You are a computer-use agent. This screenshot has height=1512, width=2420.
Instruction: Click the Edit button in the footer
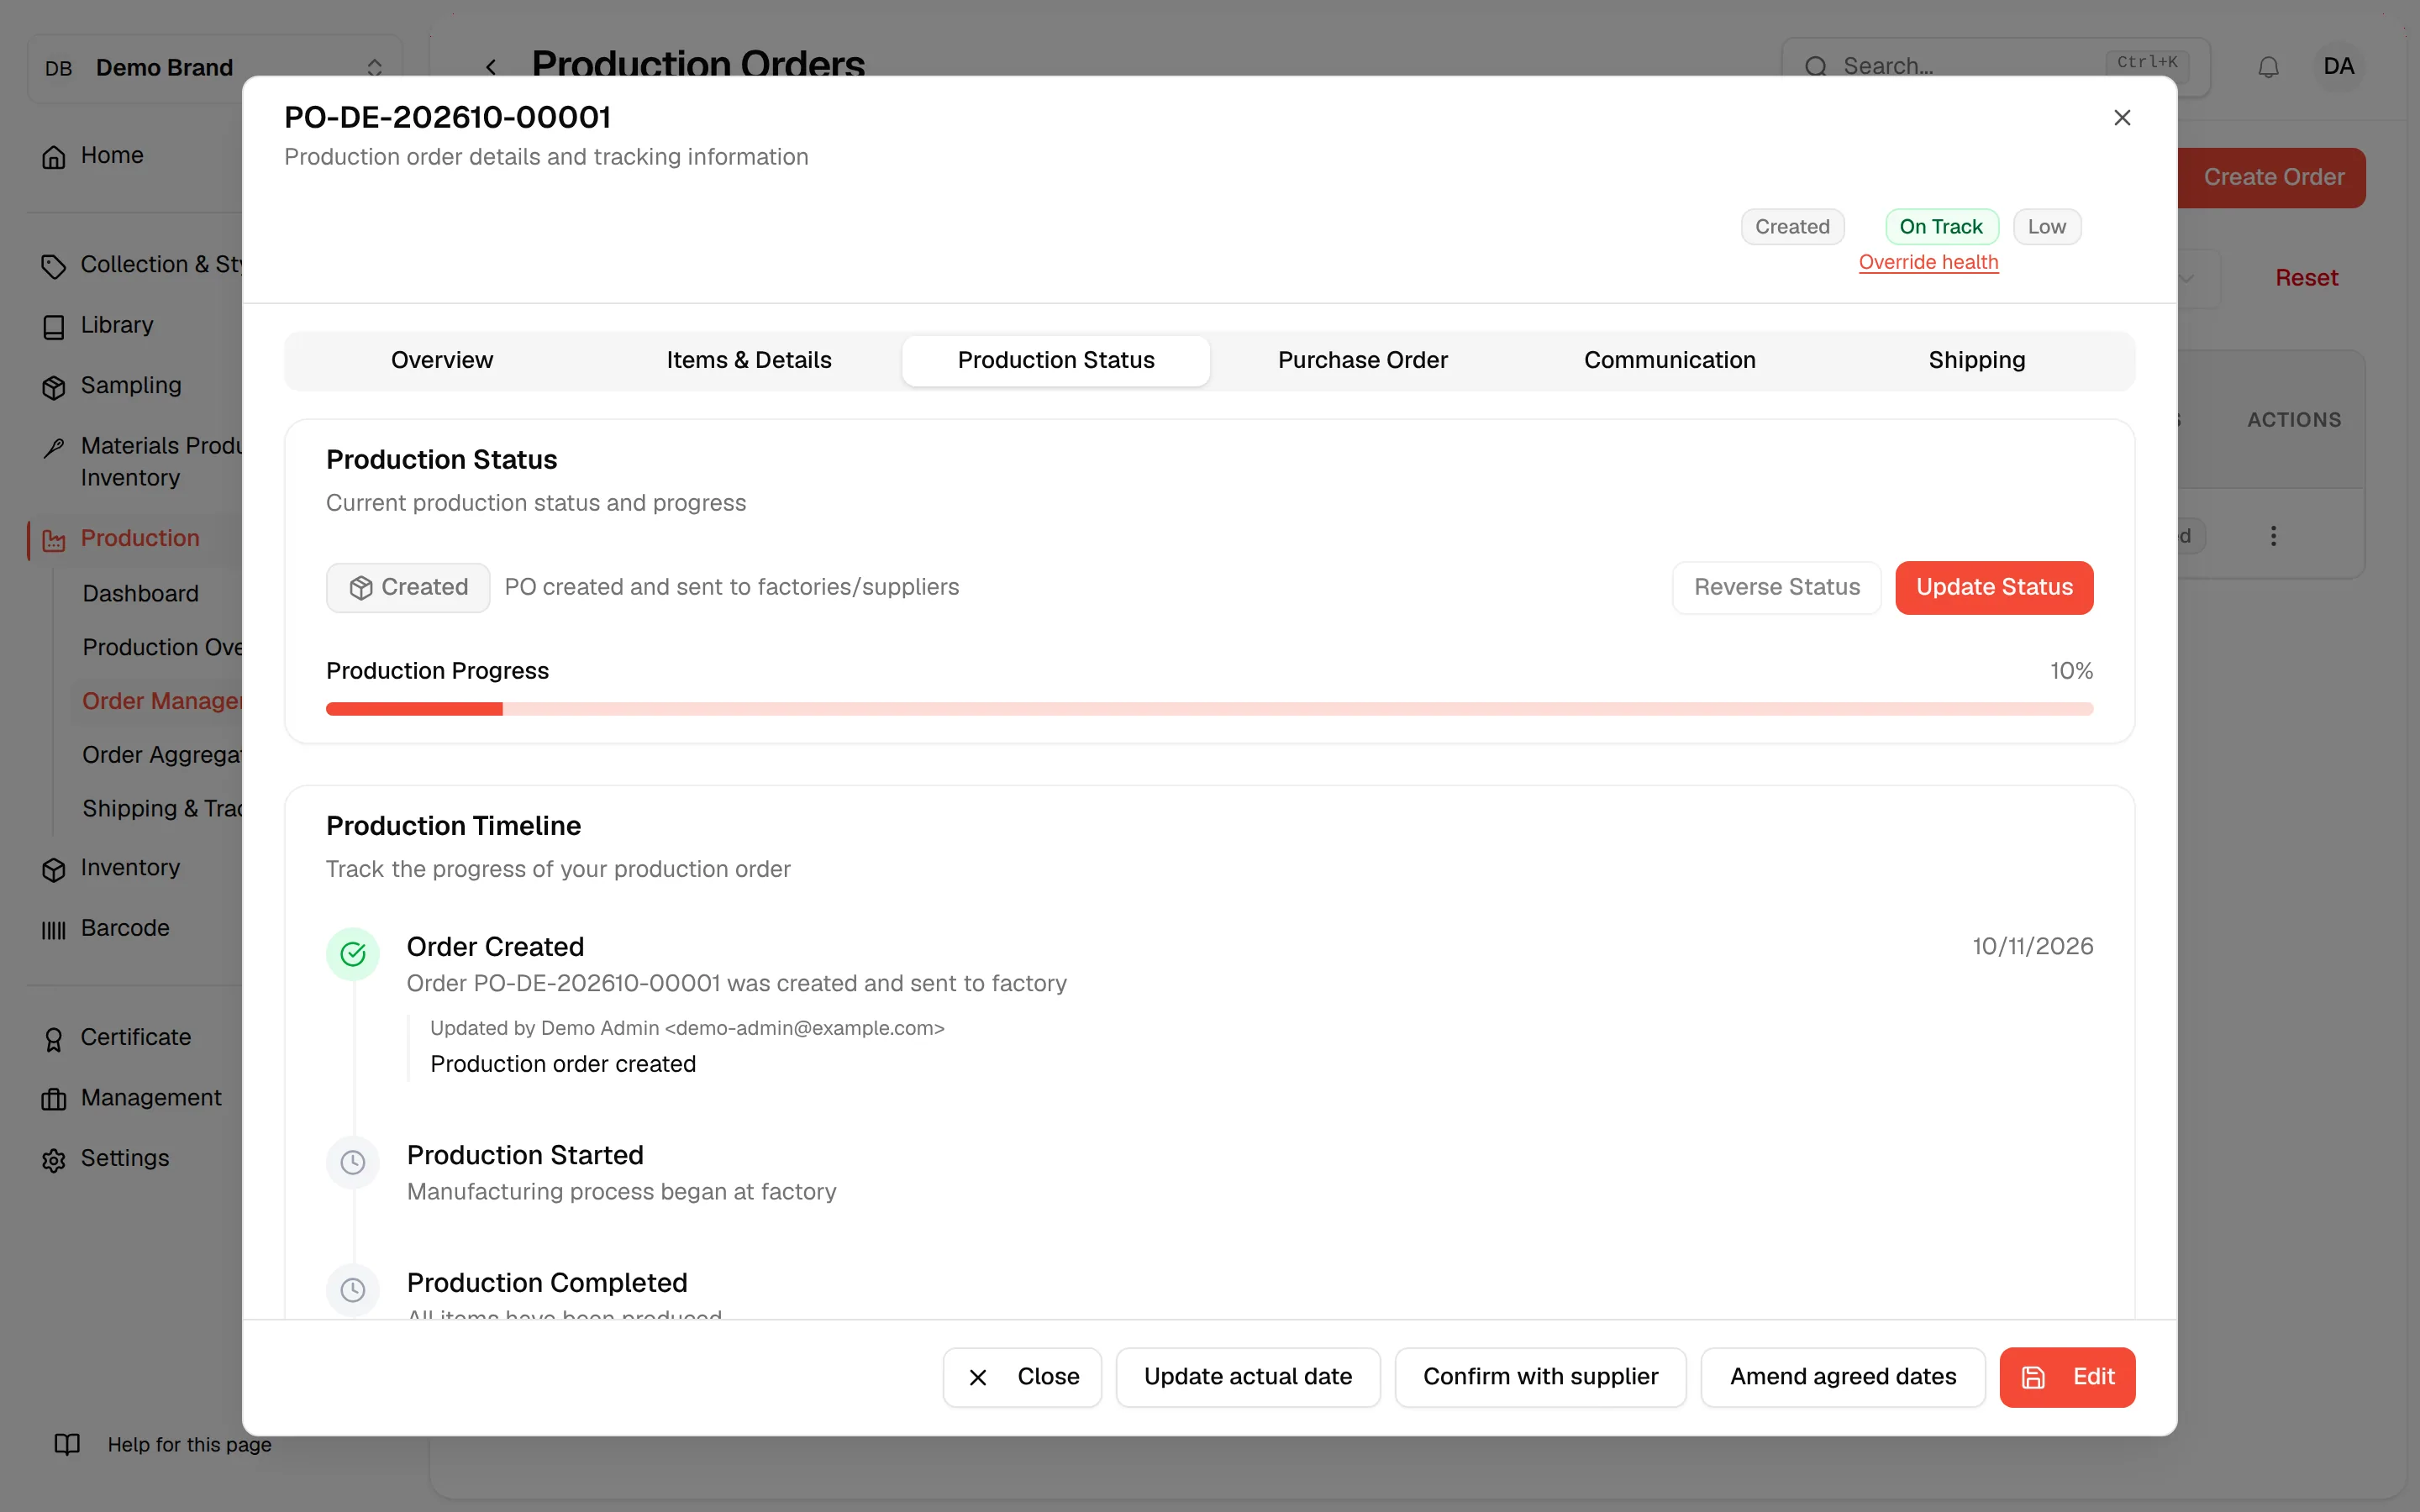click(x=2067, y=1377)
